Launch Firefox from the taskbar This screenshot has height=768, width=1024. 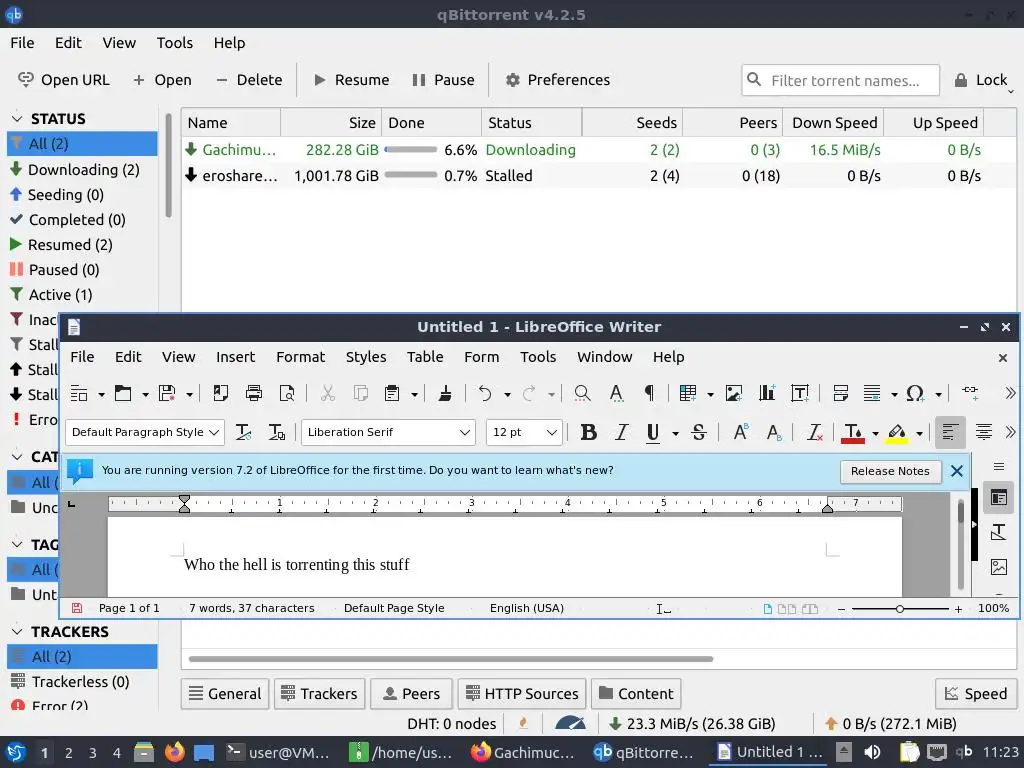pyautogui.click(x=174, y=752)
